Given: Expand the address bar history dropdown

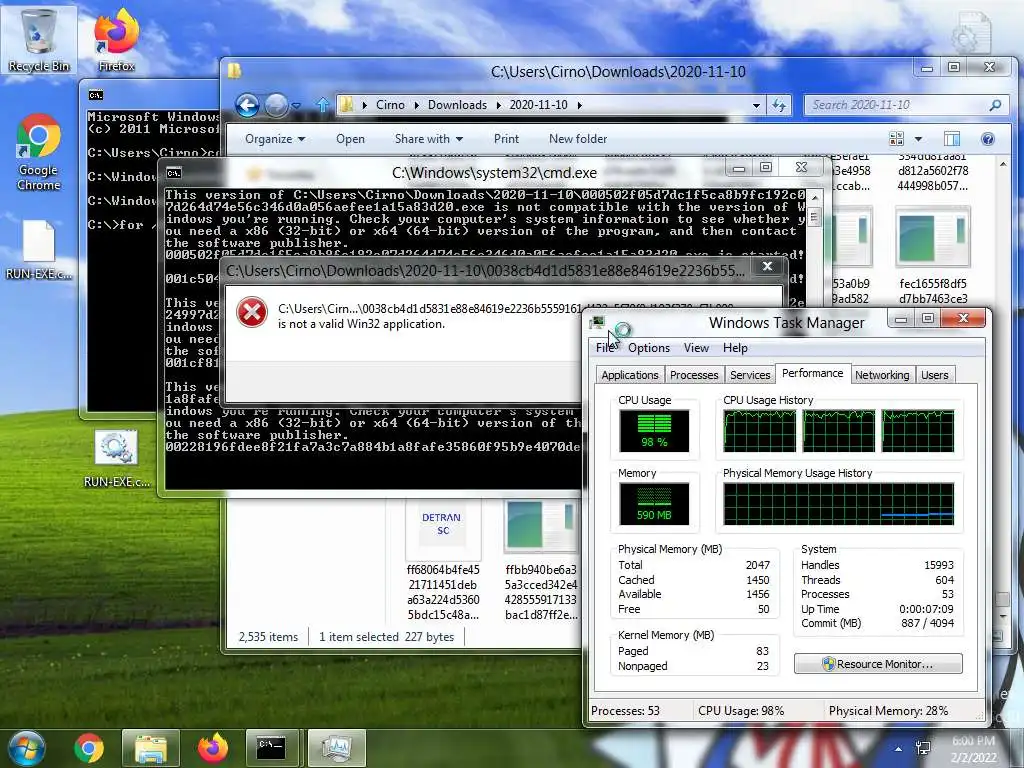Looking at the screenshot, I should click(x=756, y=105).
